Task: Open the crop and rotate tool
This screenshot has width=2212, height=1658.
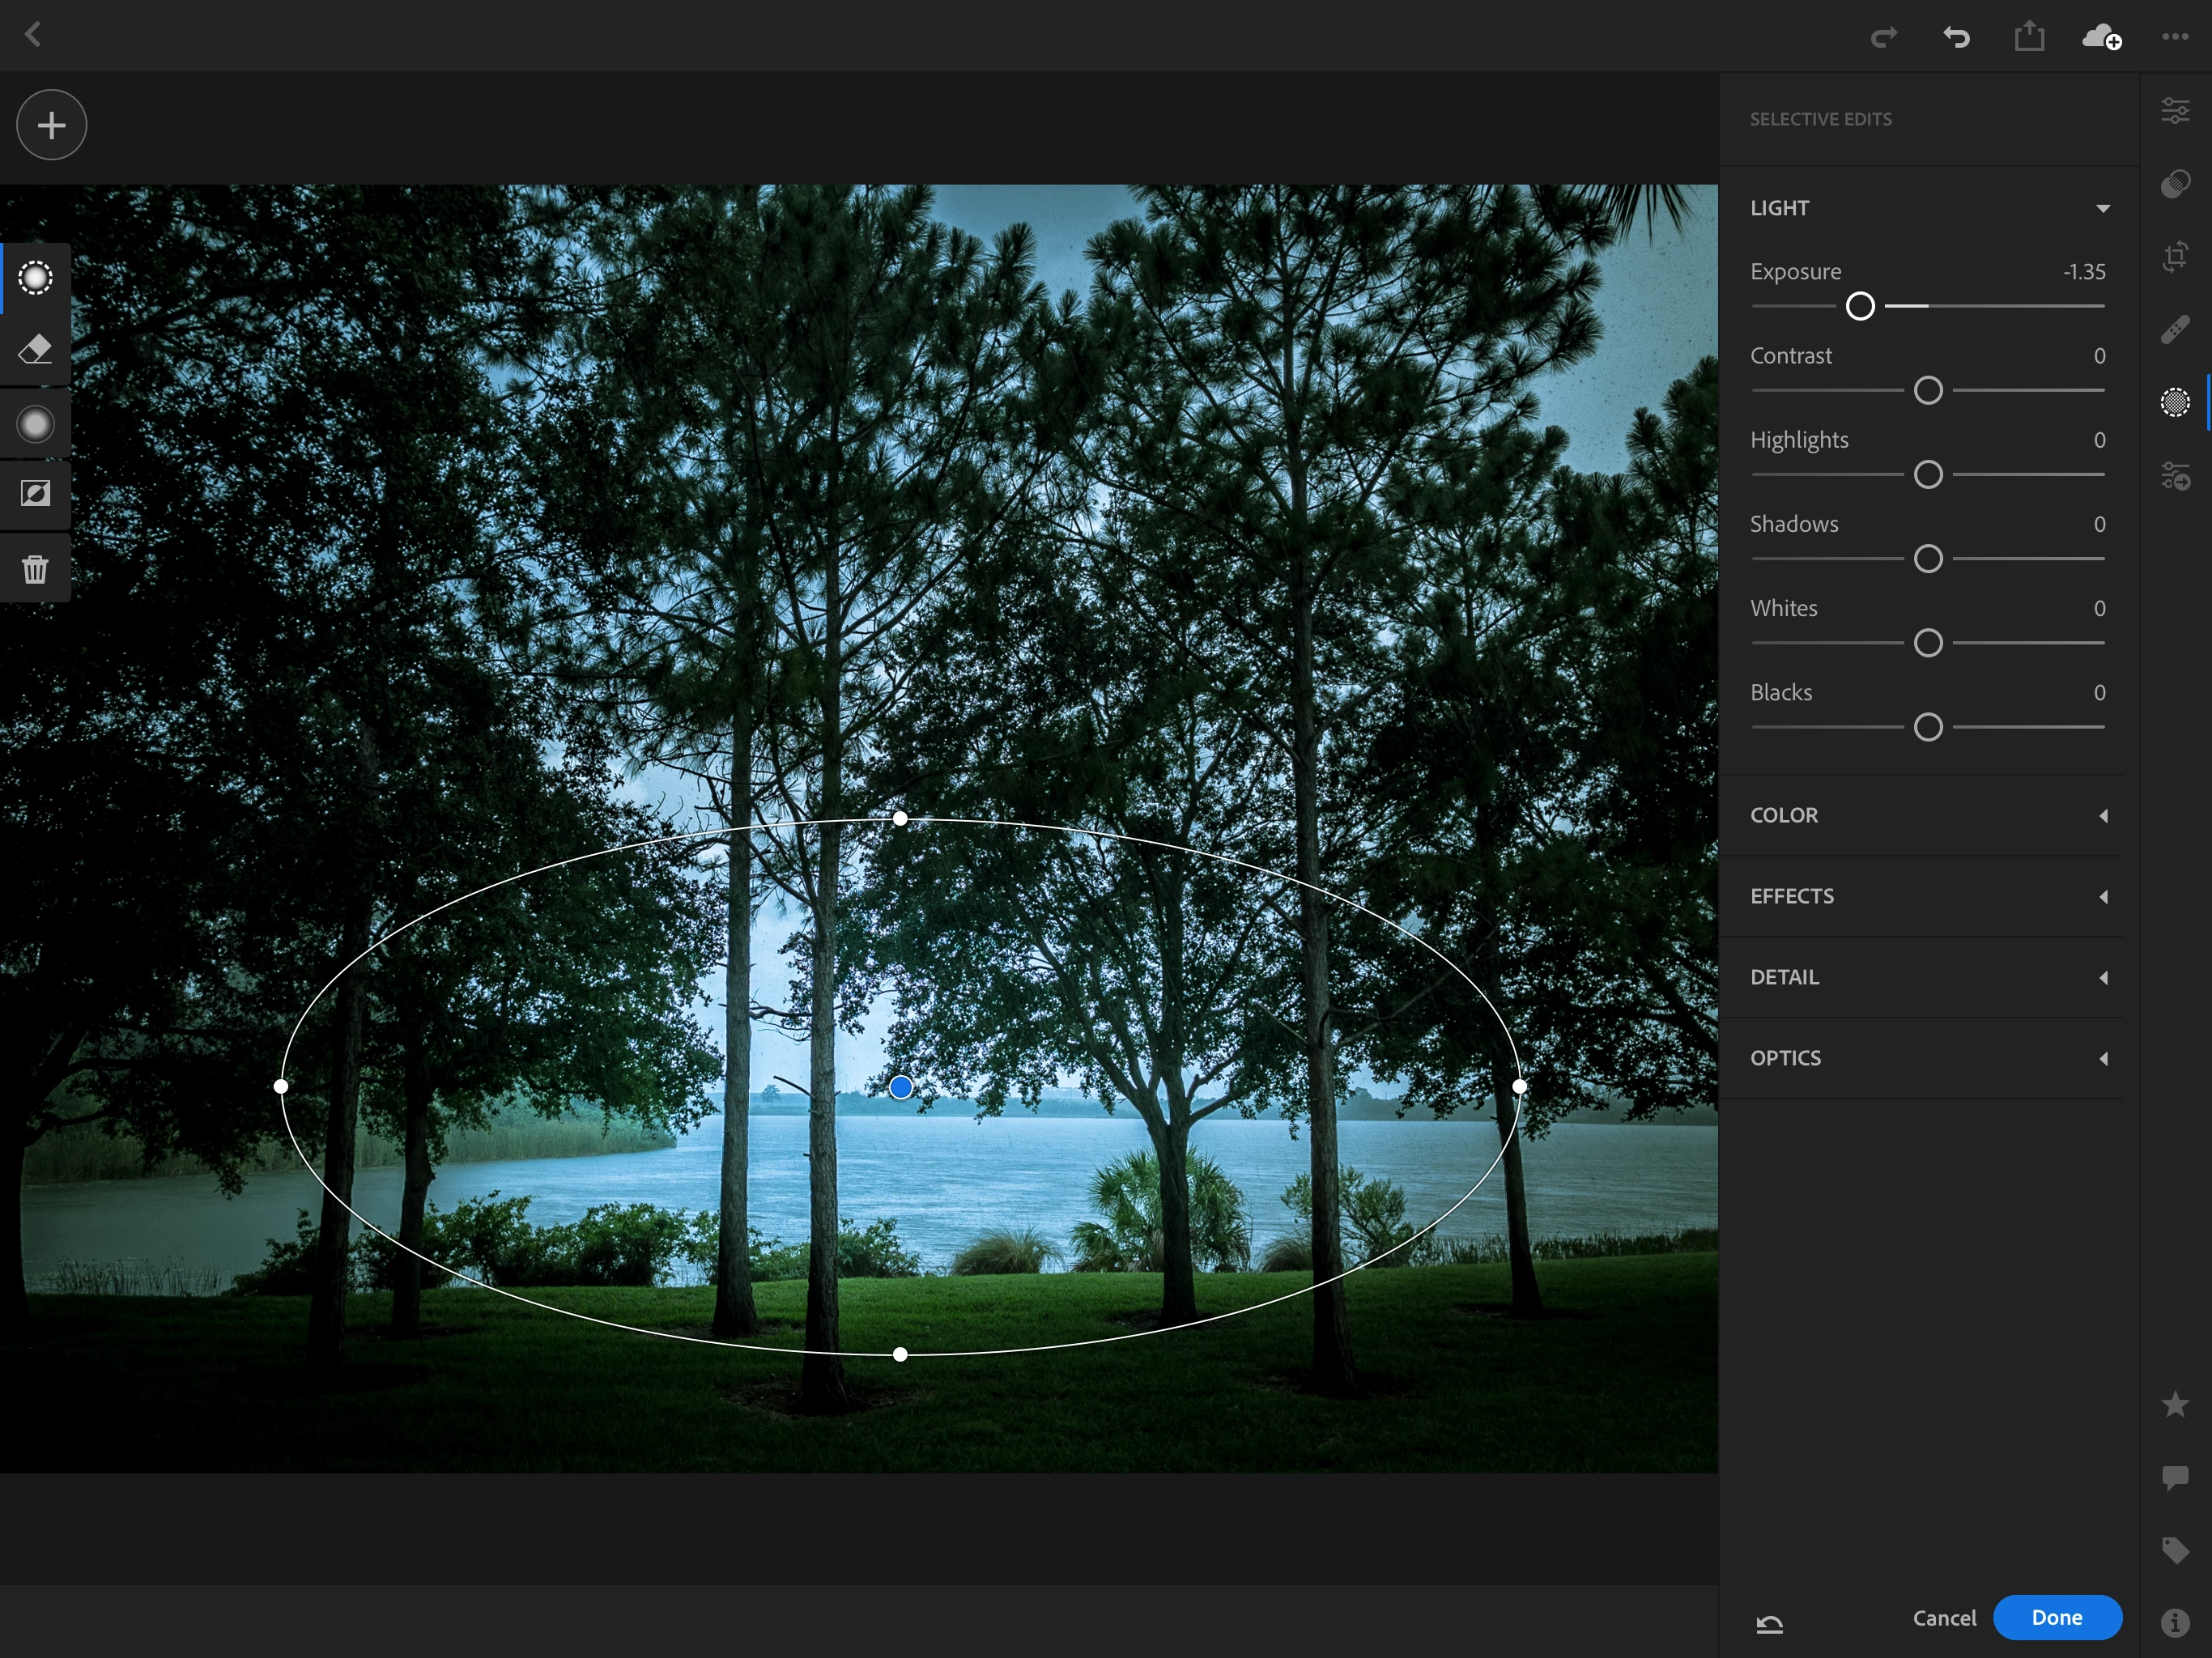Action: (2175, 257)
